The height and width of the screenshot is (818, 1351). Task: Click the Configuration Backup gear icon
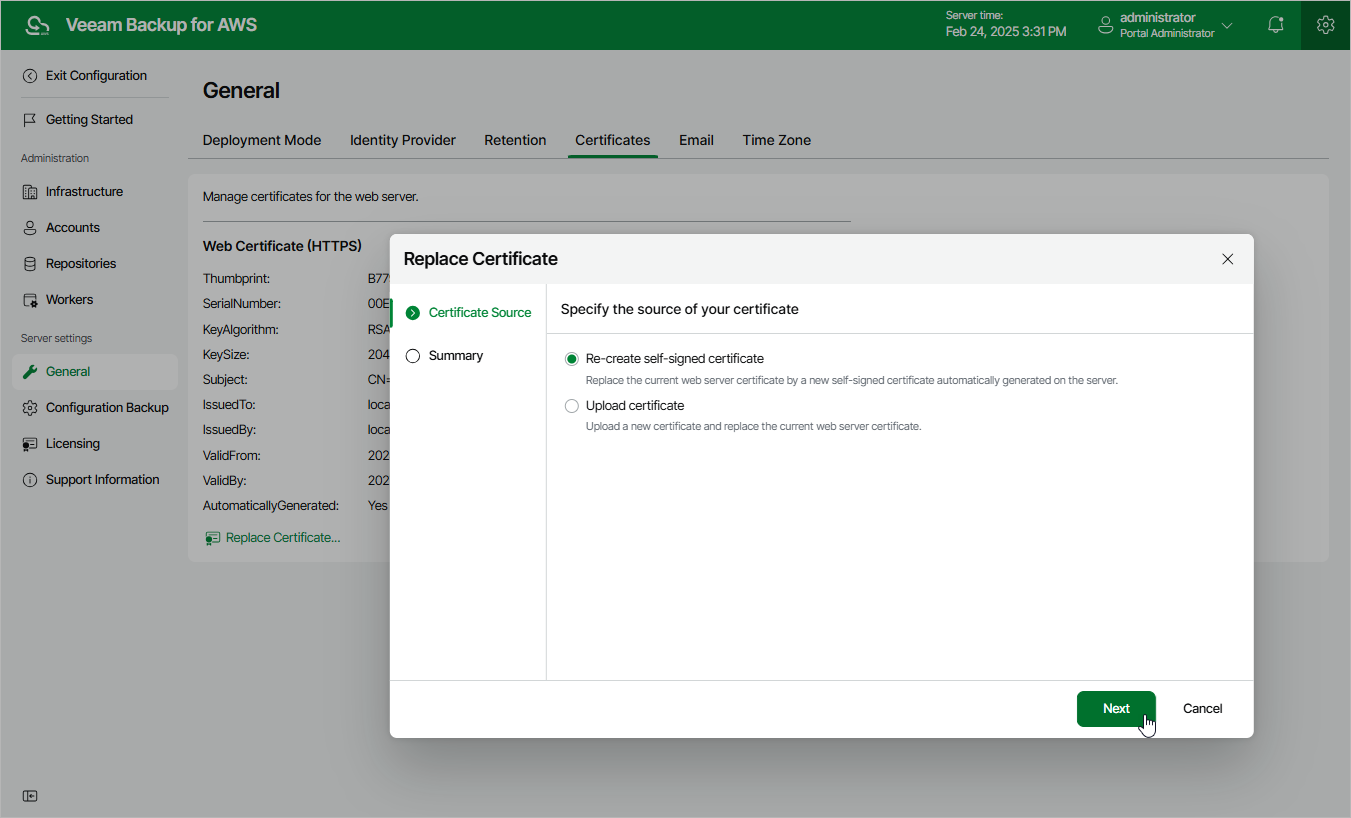tap(30, 408)
